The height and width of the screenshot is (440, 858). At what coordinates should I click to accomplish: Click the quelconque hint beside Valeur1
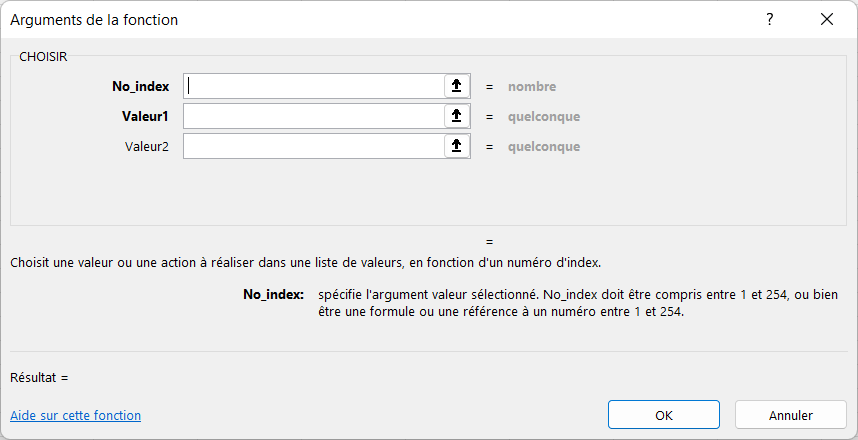(x=544, y=117)
